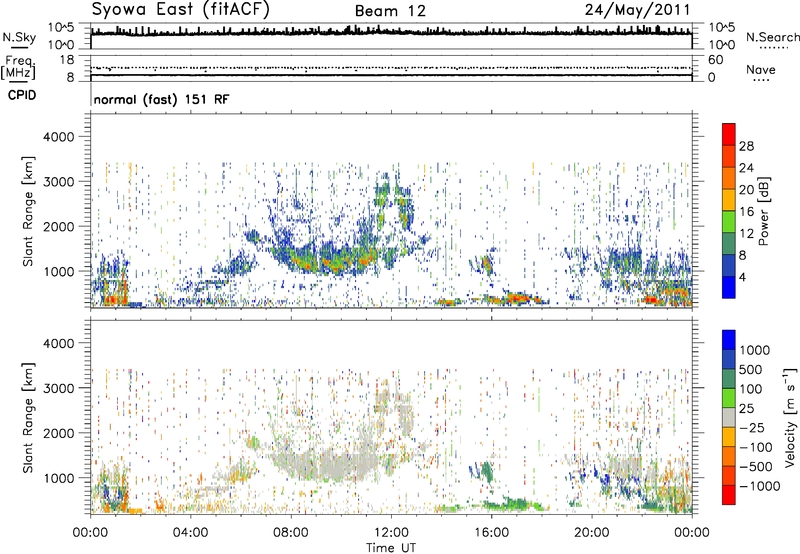Click the "12" value on Power colorbar

pyautogui.click(x=746, y=234)
